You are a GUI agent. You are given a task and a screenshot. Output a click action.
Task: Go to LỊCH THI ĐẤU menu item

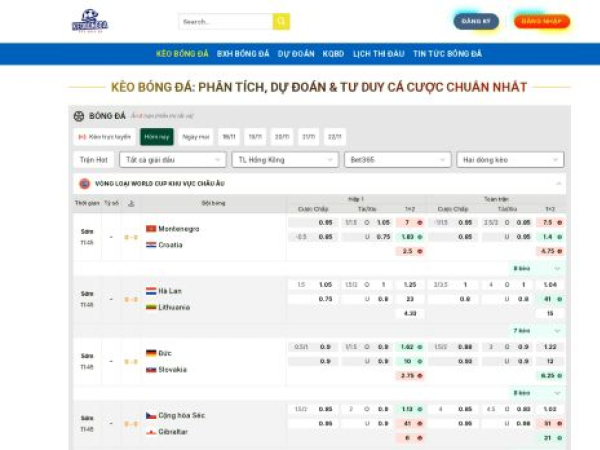click(x=377, y=54)
